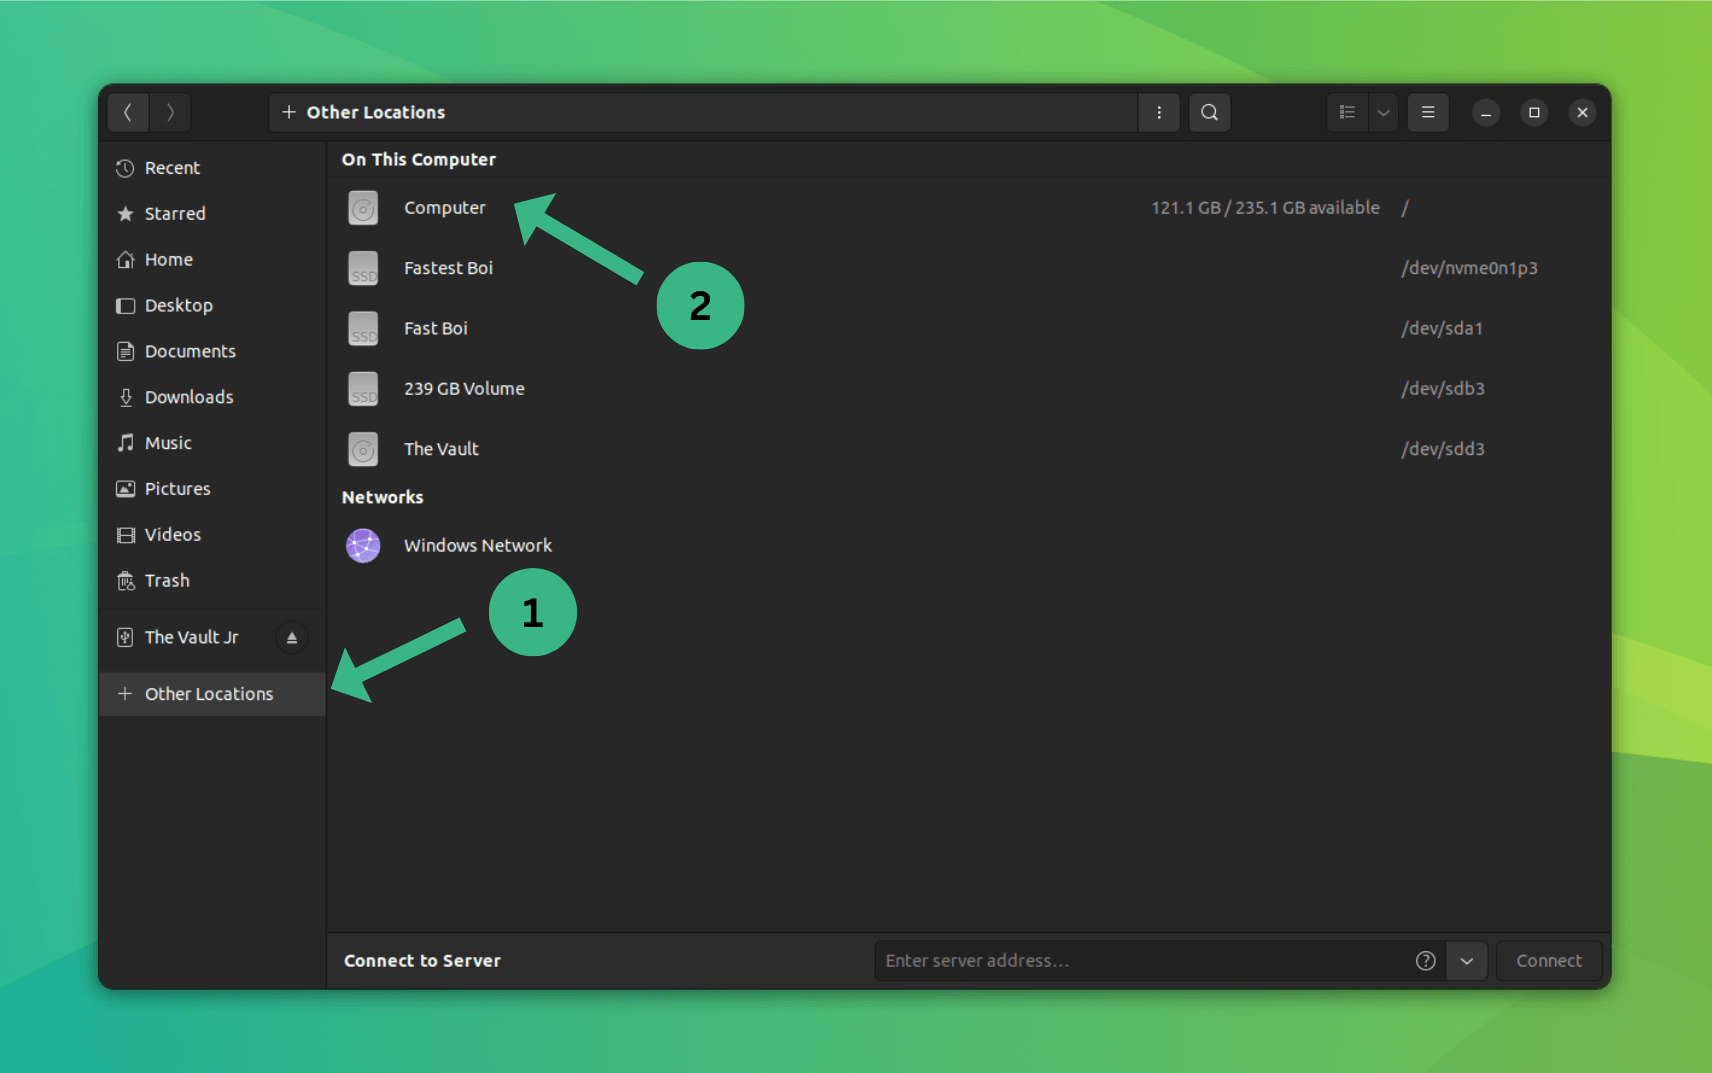
Task: Click the Windows Network globe icon
Action: point(363,545)
